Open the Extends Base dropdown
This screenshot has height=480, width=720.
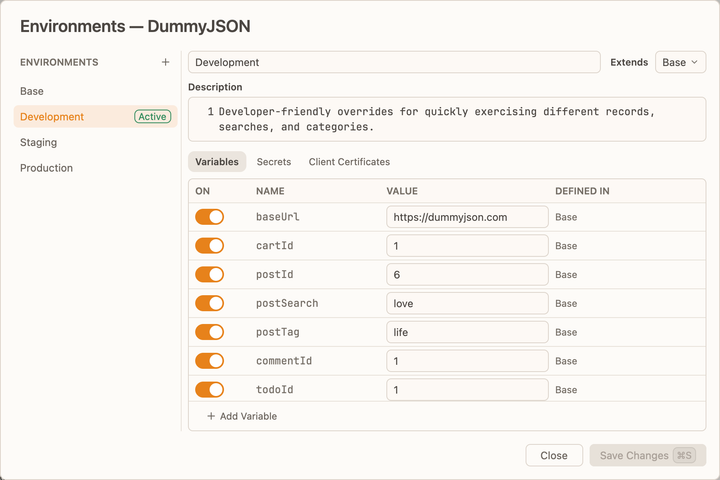(x=680, y=62)
